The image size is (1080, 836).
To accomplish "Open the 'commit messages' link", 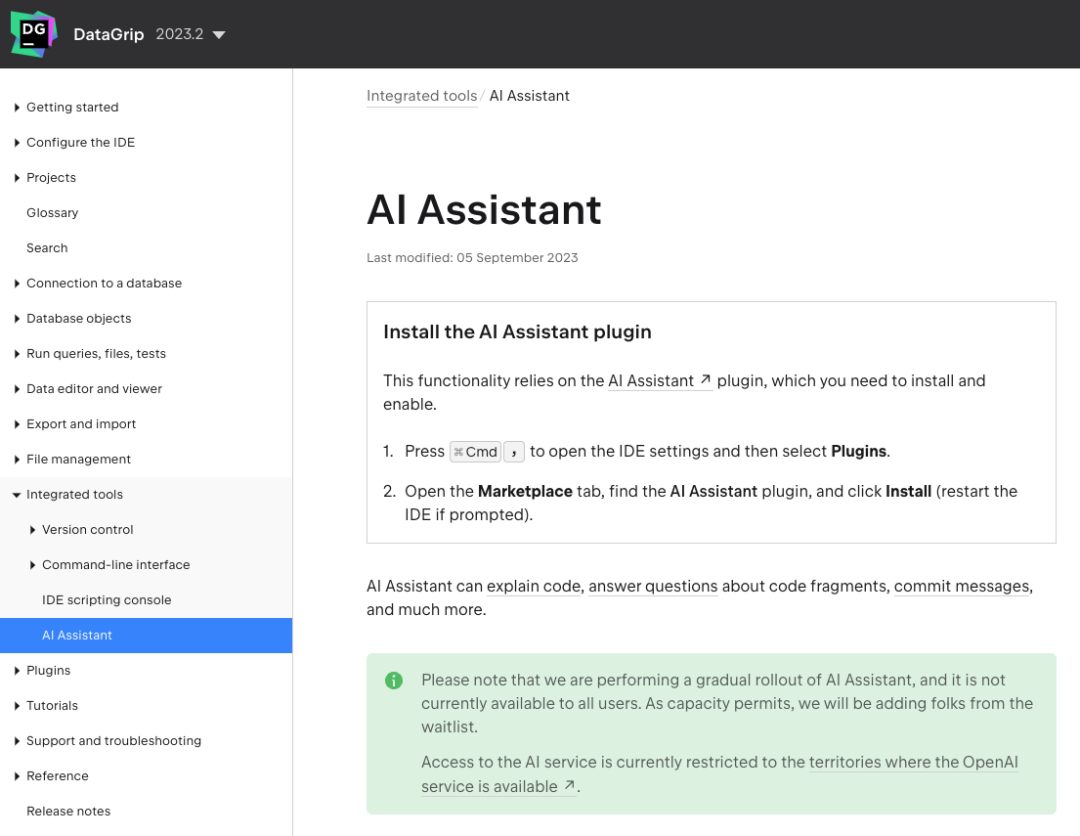I will click(x=961, y=586).
